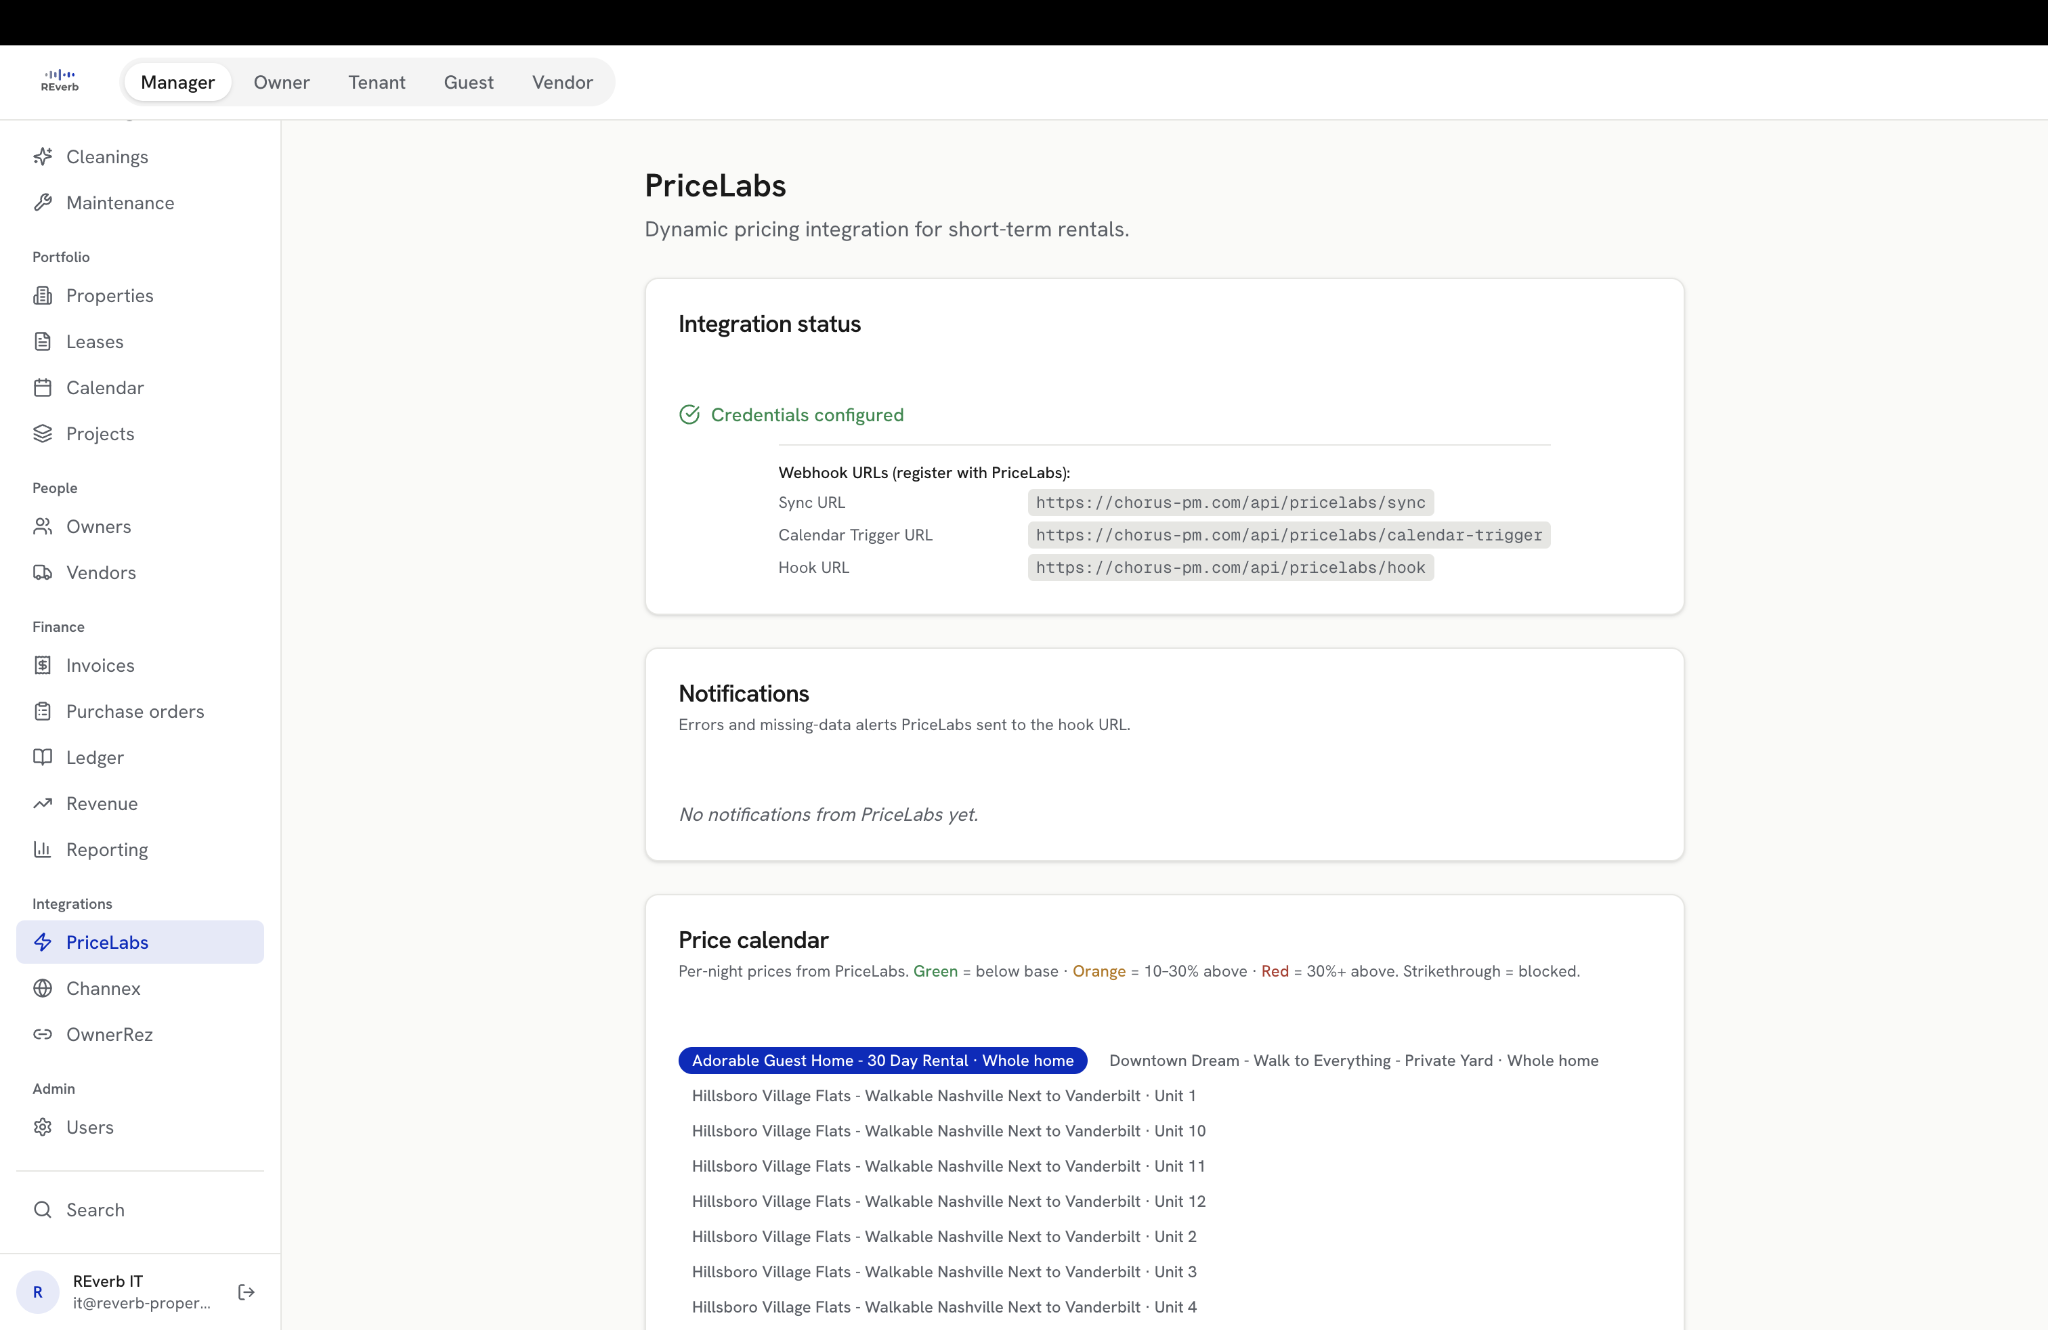Switch to the Manager role tab
The image size is (2048, 1330).
pos(178,82)
